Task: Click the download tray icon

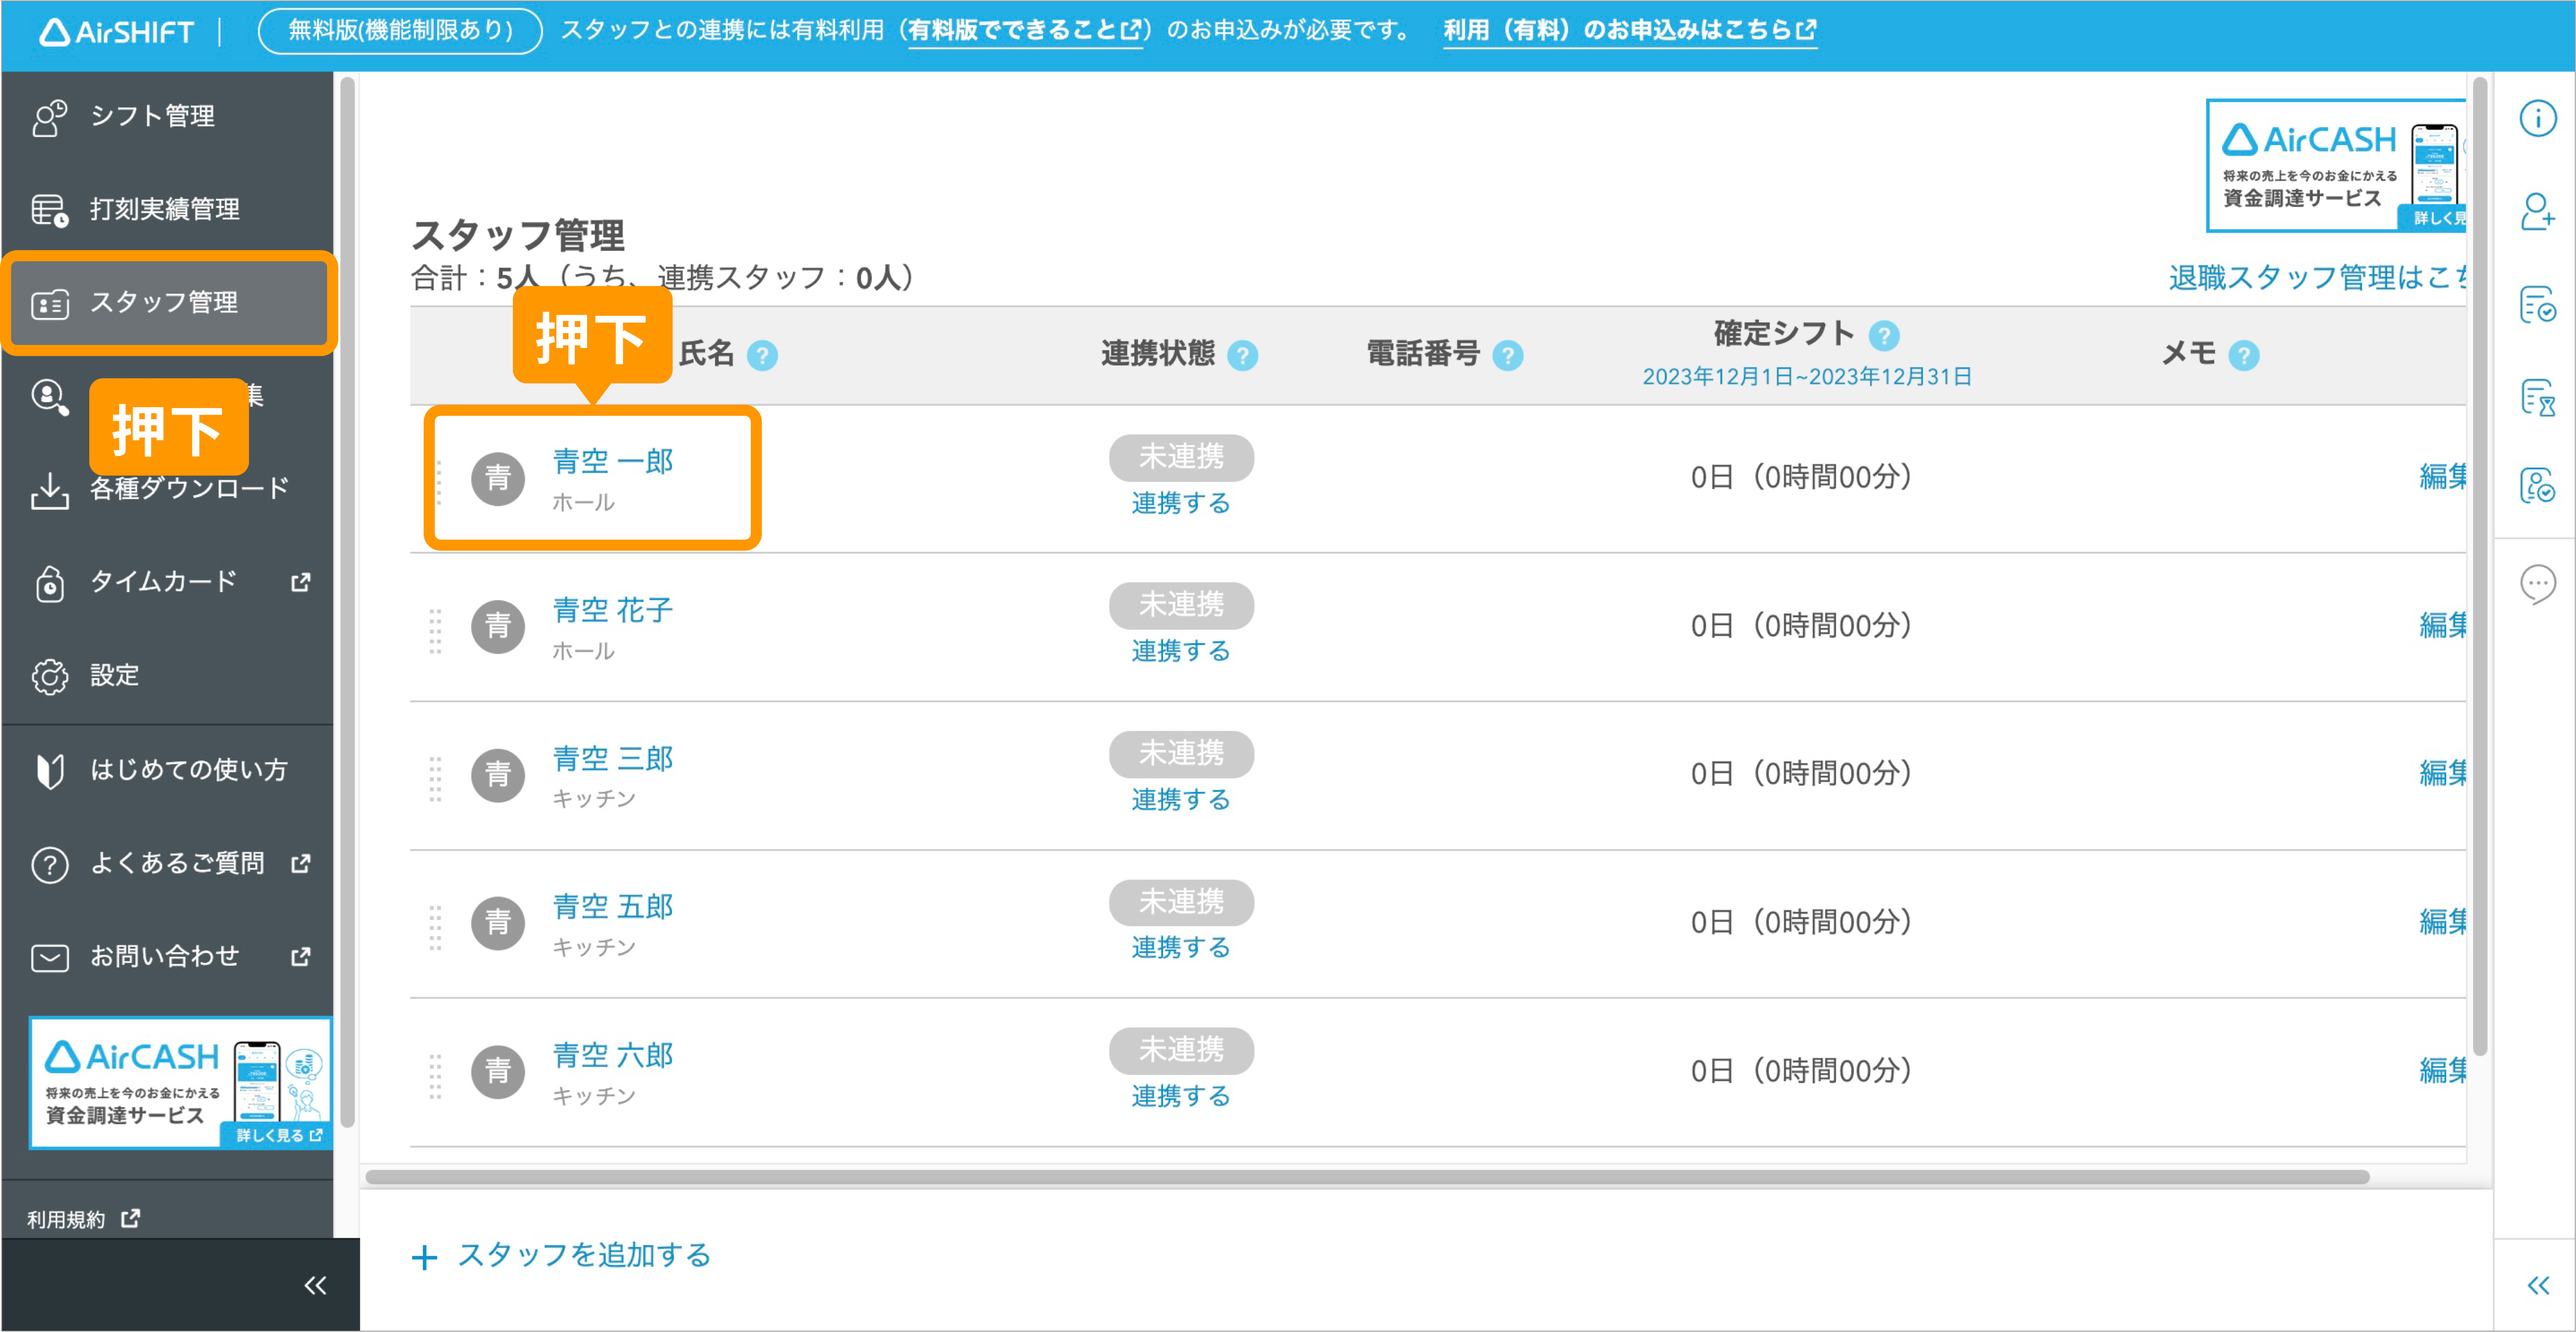Action: pos(49,491)
